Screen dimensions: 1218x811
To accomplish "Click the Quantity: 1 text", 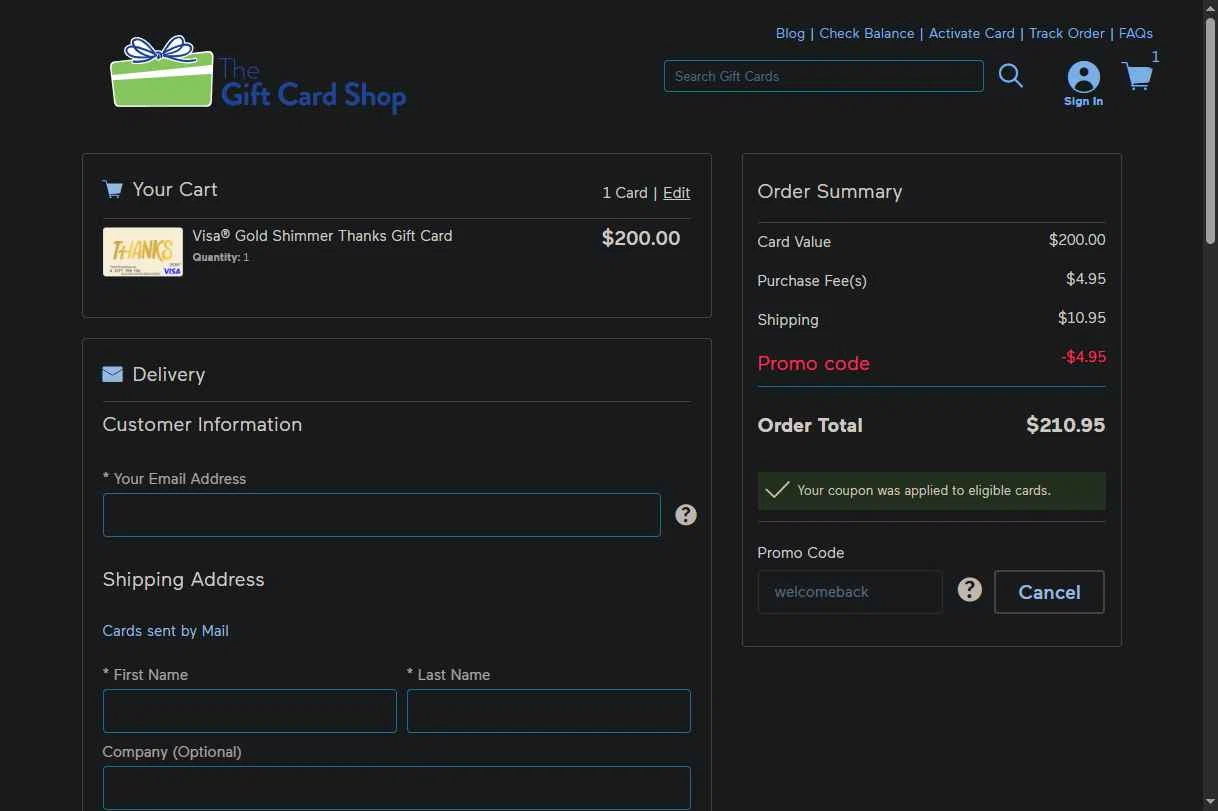I will pos(221,257).
